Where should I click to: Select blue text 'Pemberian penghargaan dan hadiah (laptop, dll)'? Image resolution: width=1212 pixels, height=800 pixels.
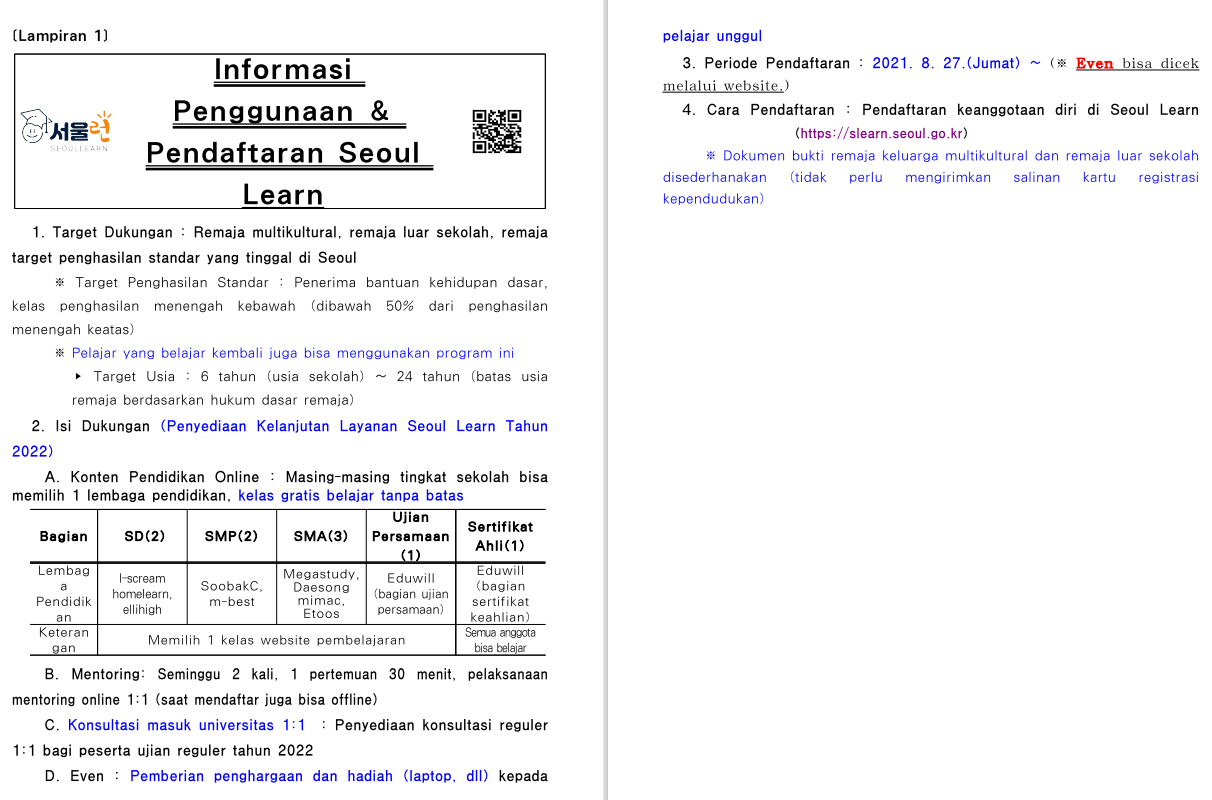click(309, 776)
